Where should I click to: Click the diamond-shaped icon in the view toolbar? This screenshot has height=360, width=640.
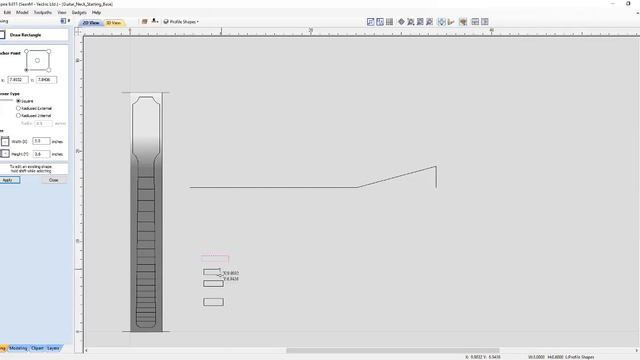401,22
